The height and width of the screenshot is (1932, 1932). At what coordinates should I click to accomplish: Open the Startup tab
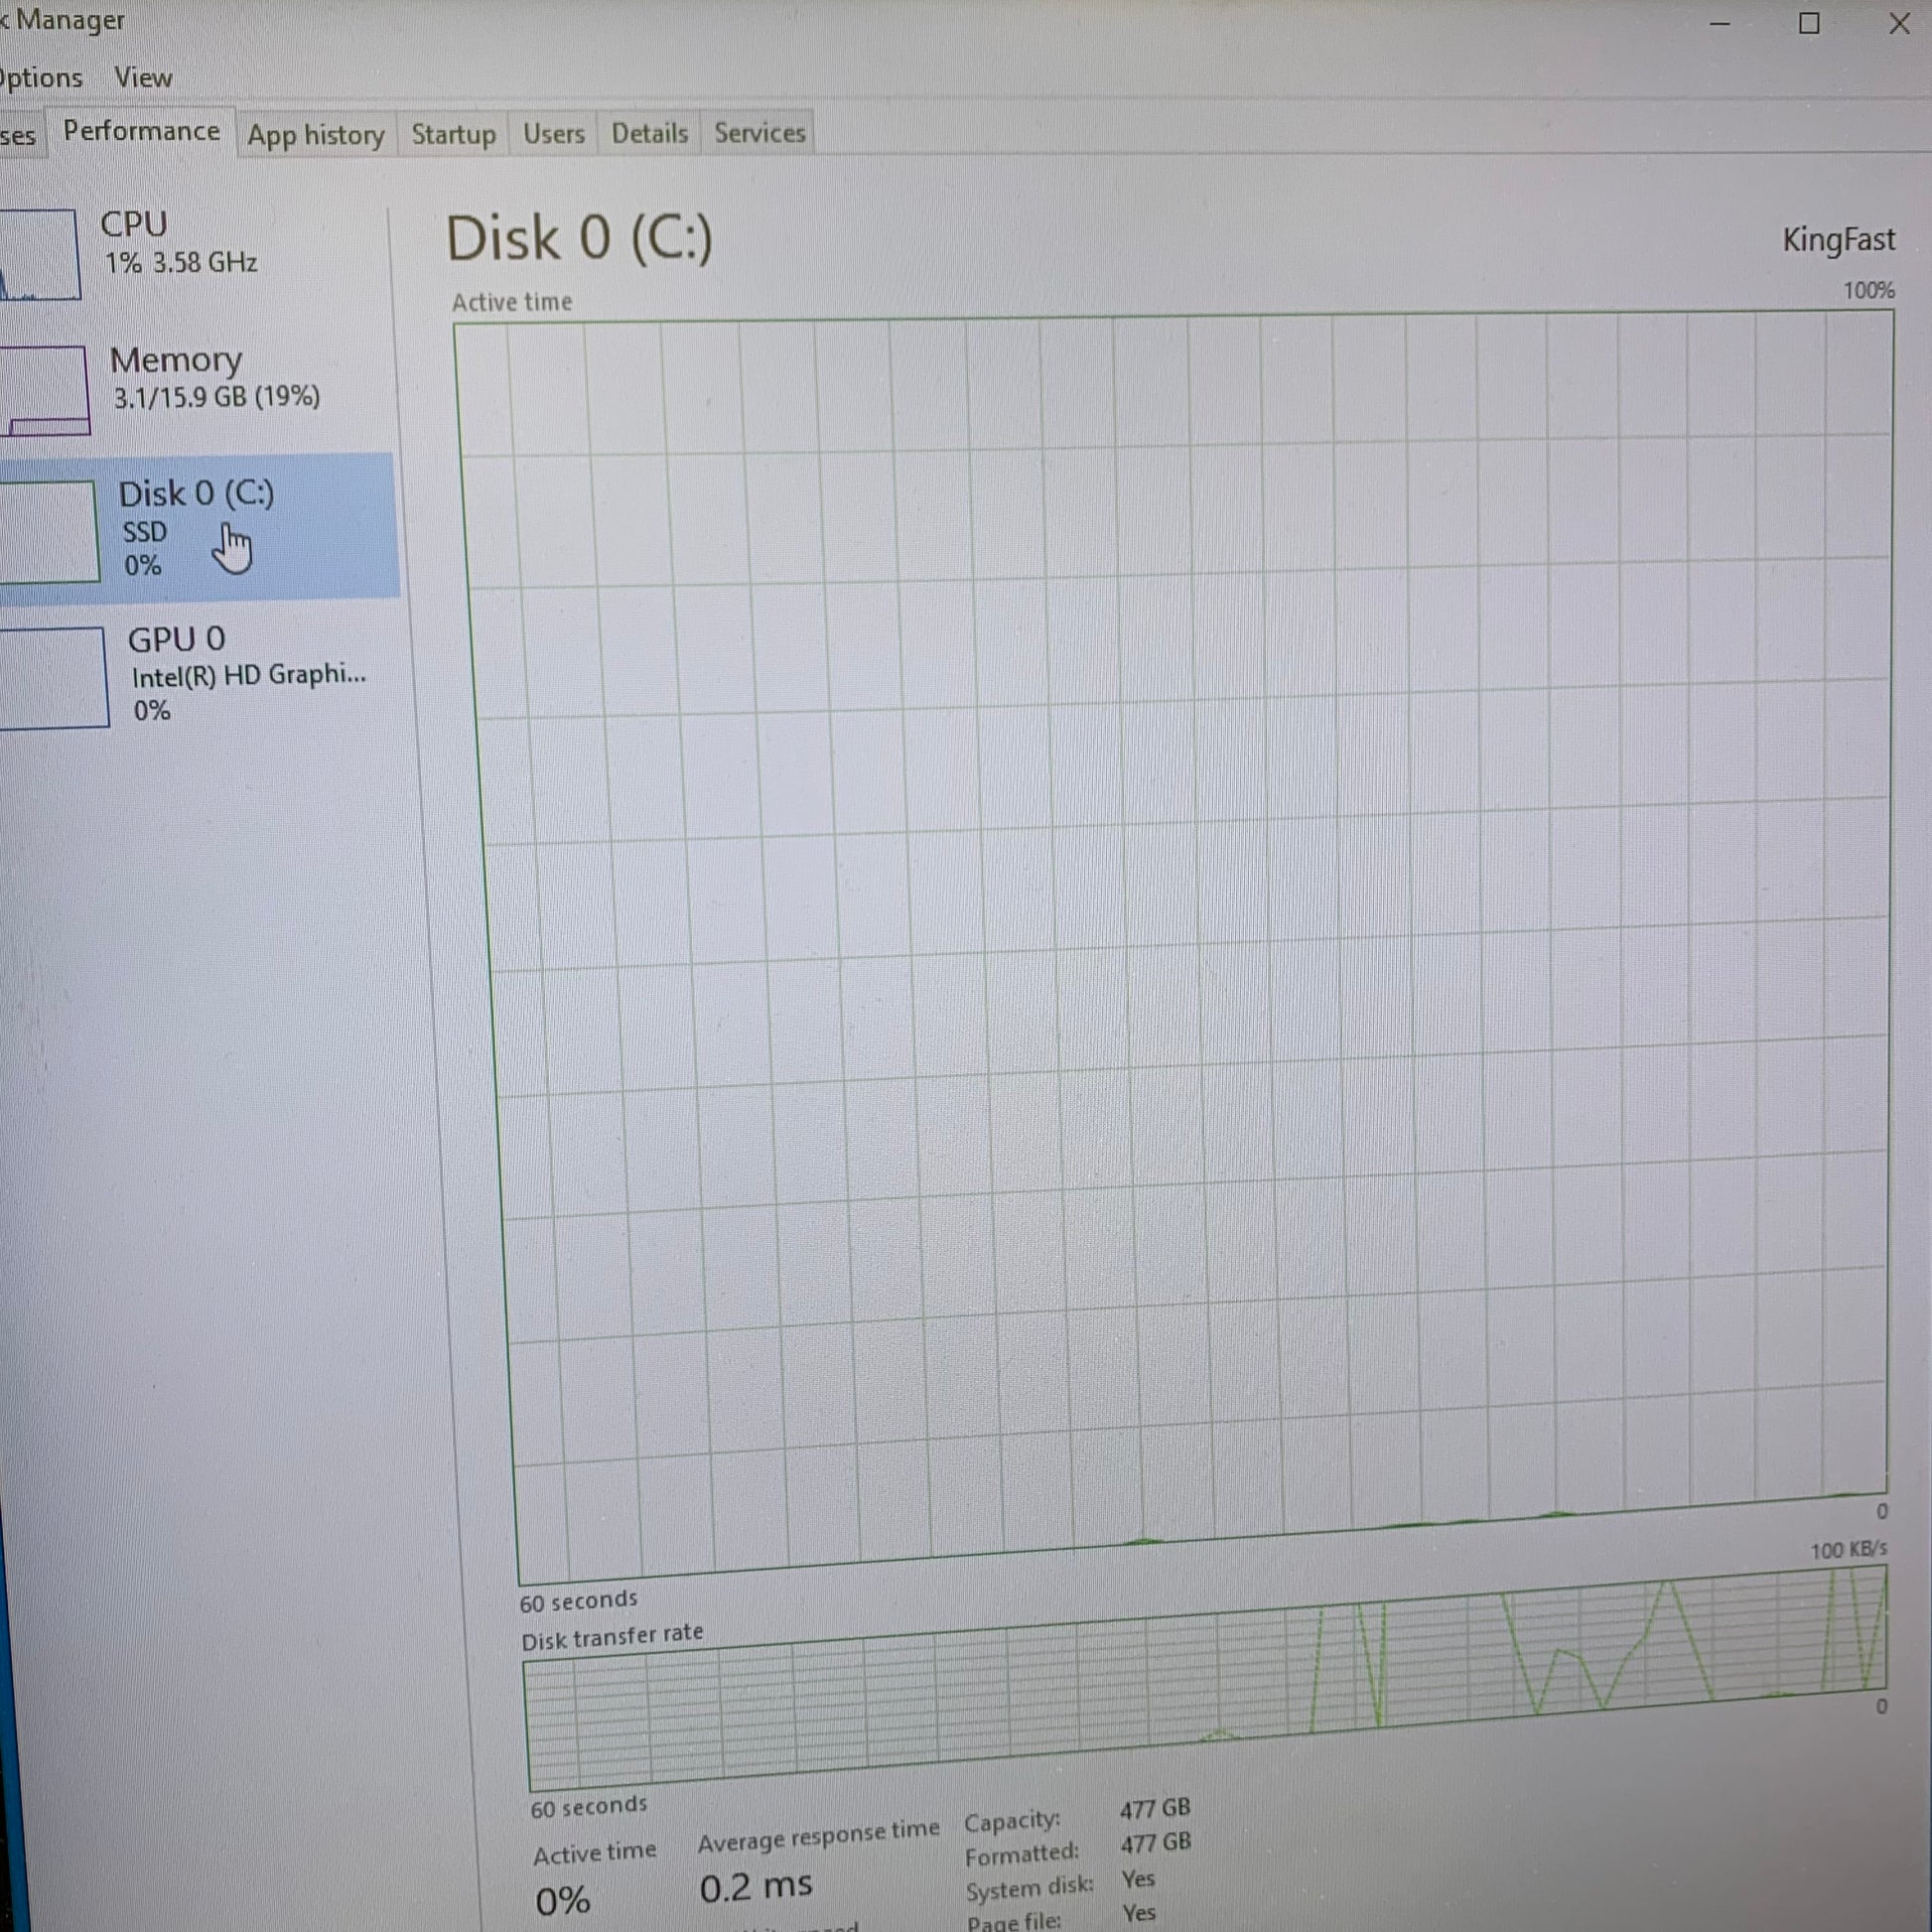coord(453,134)
